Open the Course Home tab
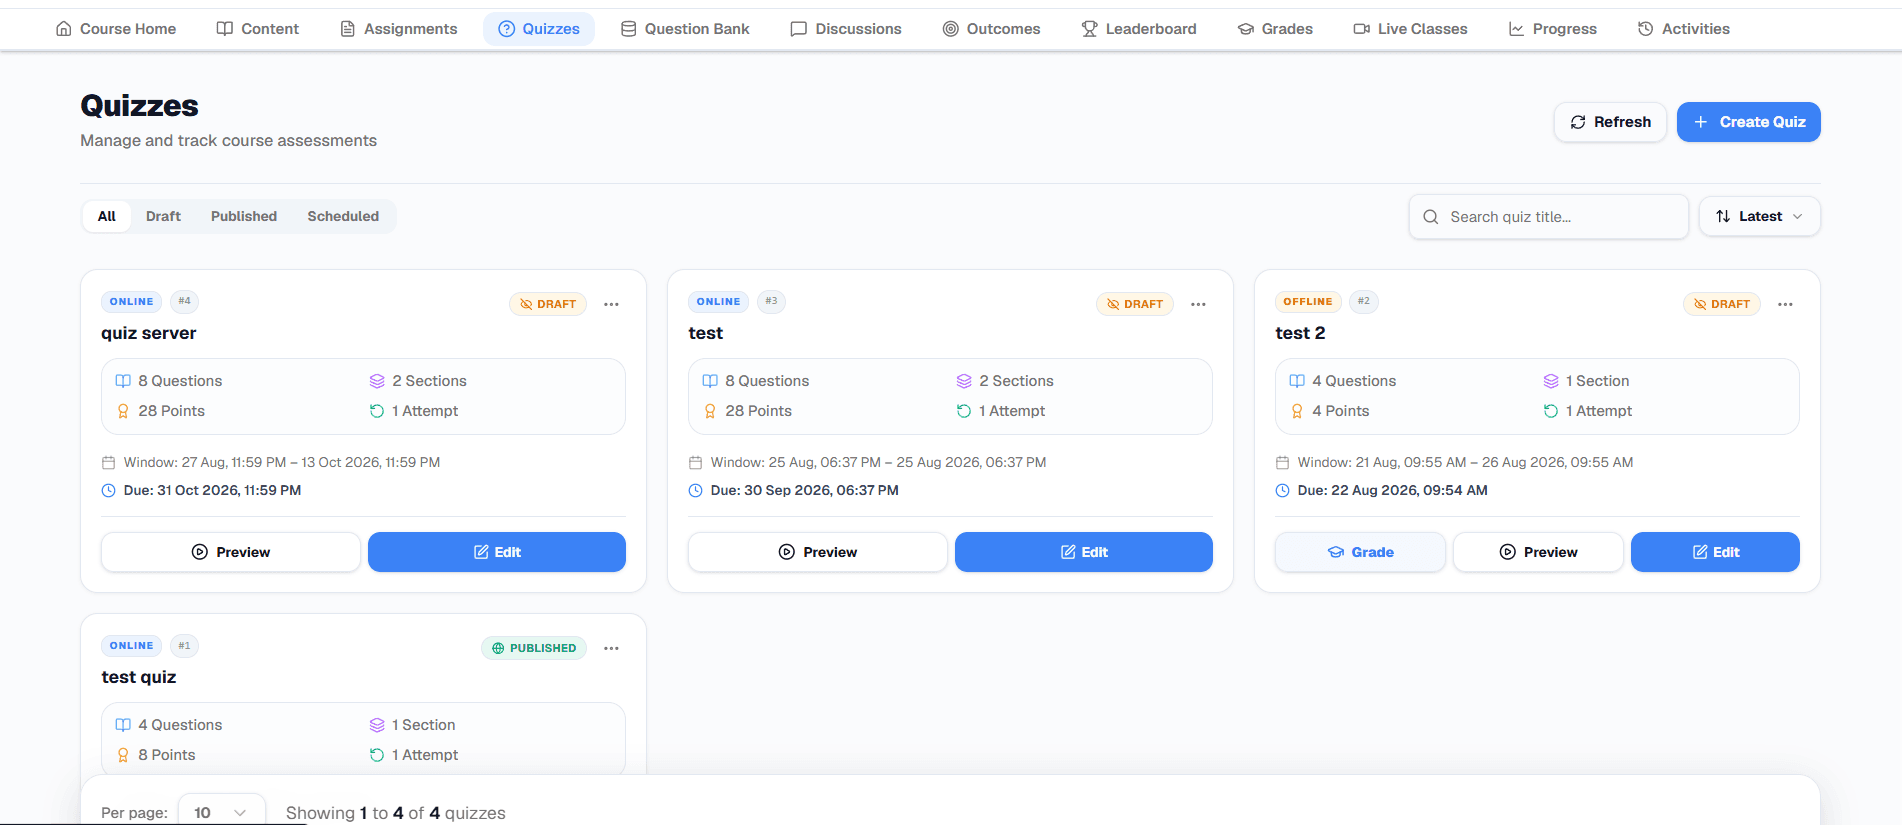 tap(116, 29)
